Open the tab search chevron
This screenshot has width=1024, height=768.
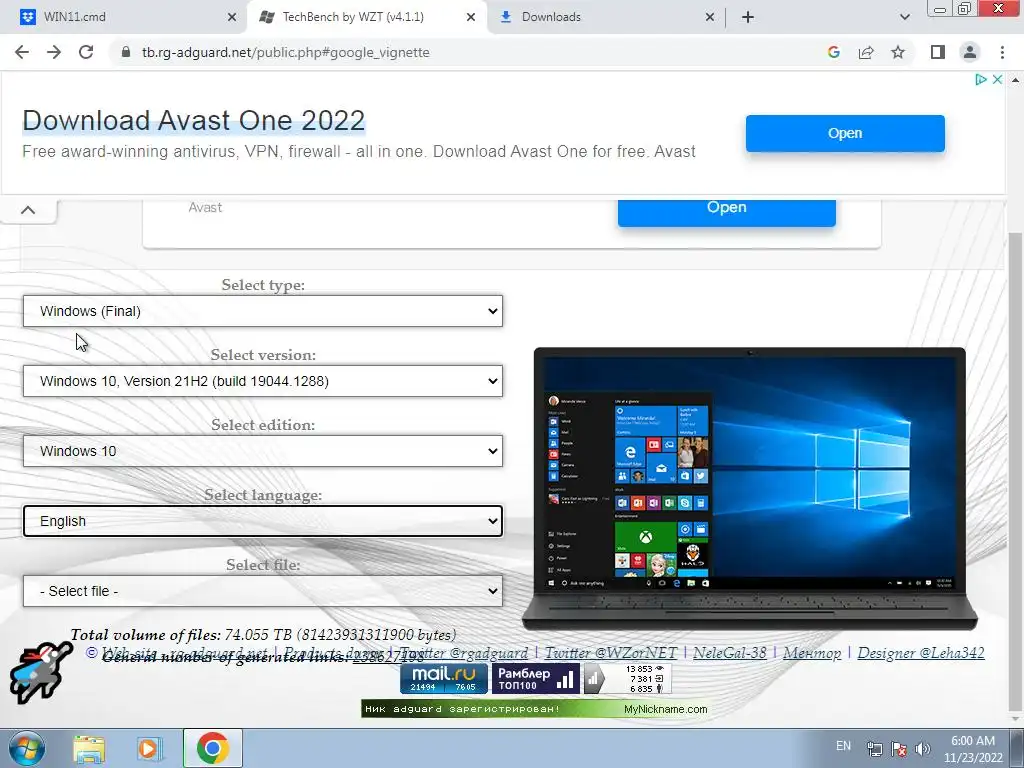click(904, 17)
